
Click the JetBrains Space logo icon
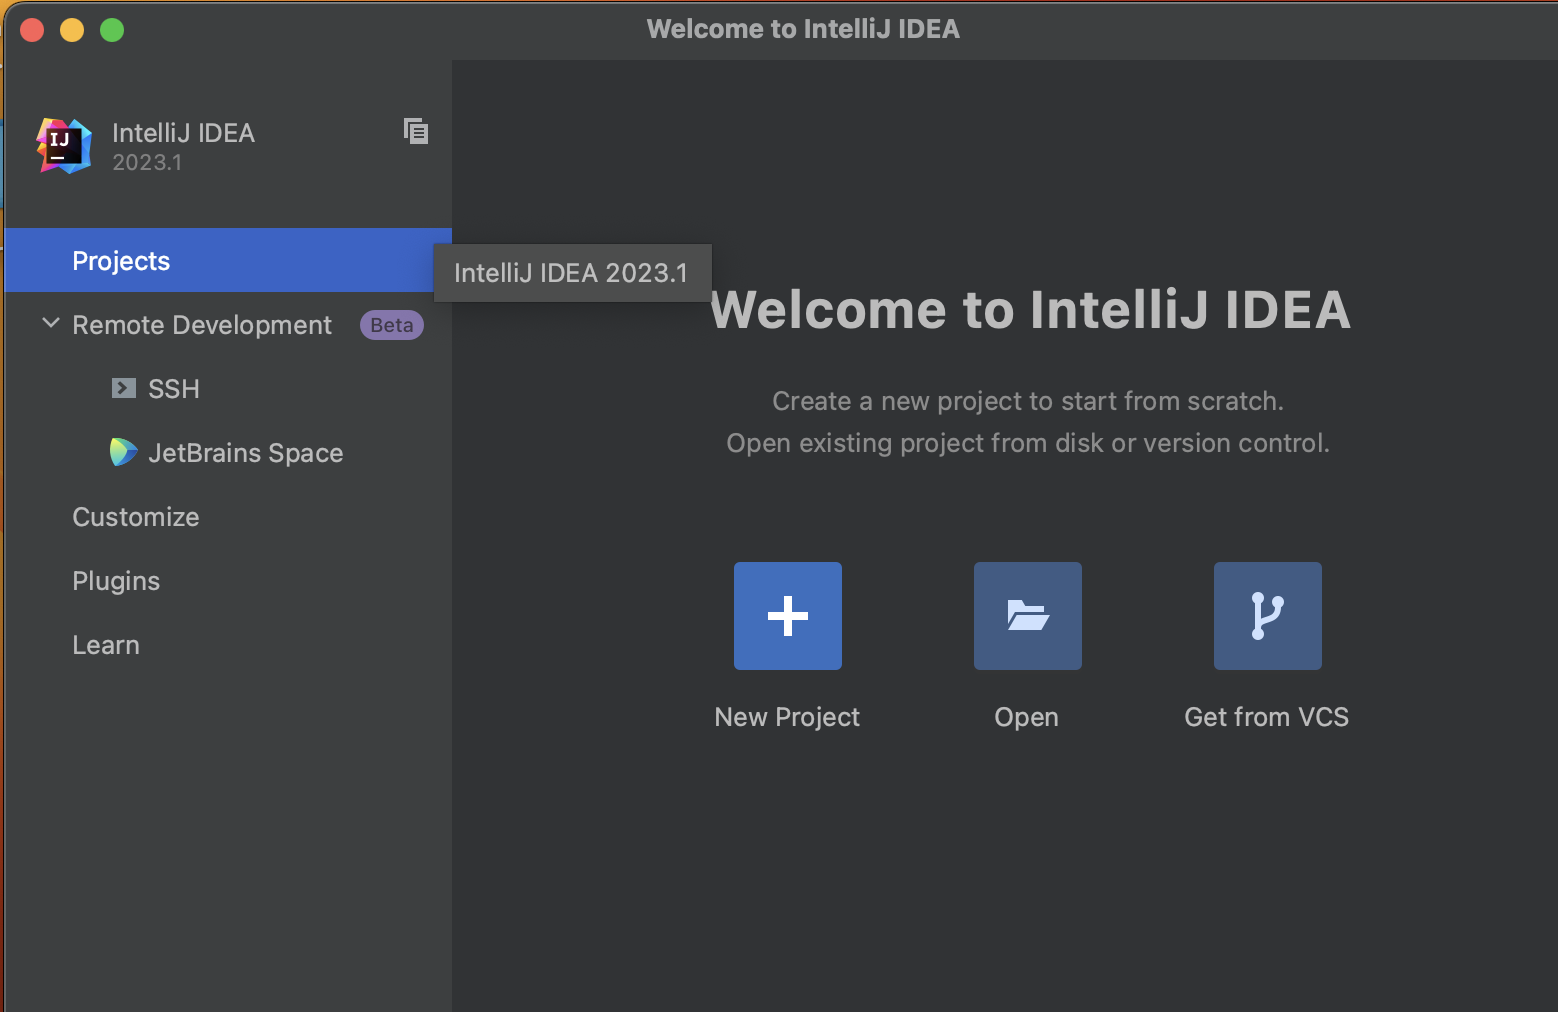tap(123, 452)
